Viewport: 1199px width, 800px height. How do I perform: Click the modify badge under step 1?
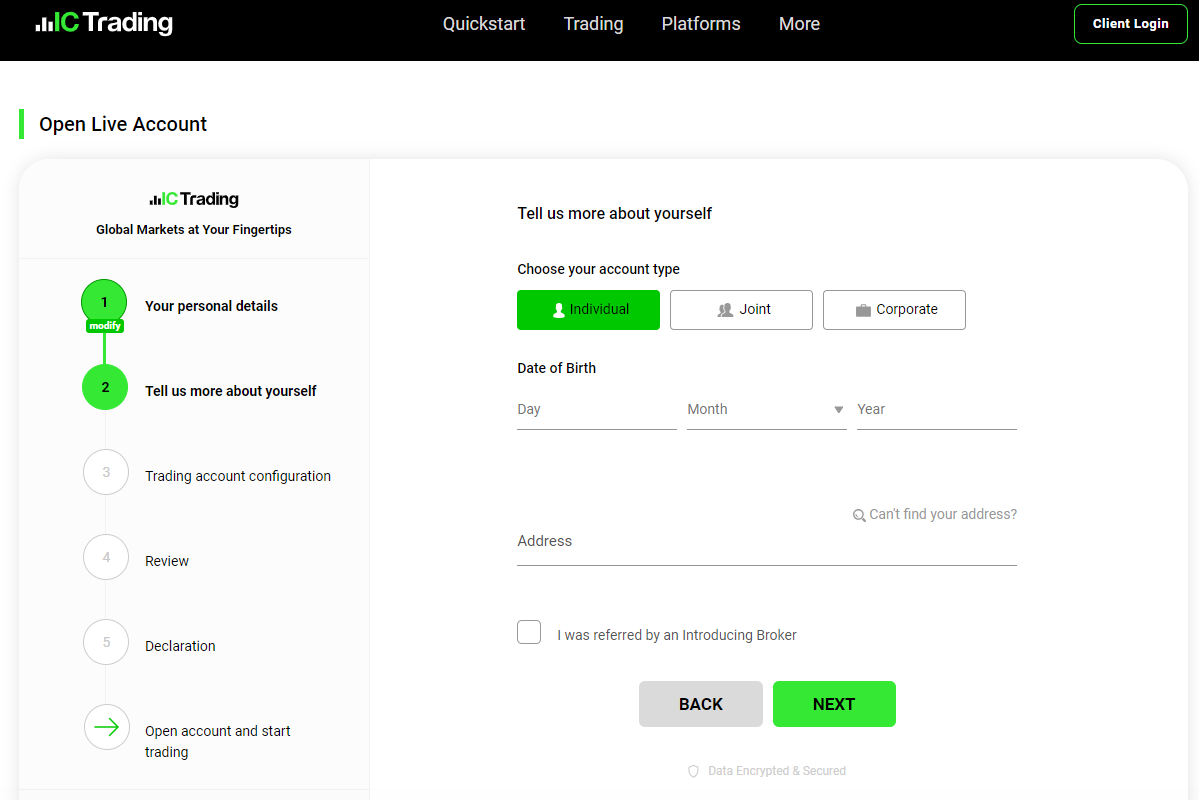point(105,326)
